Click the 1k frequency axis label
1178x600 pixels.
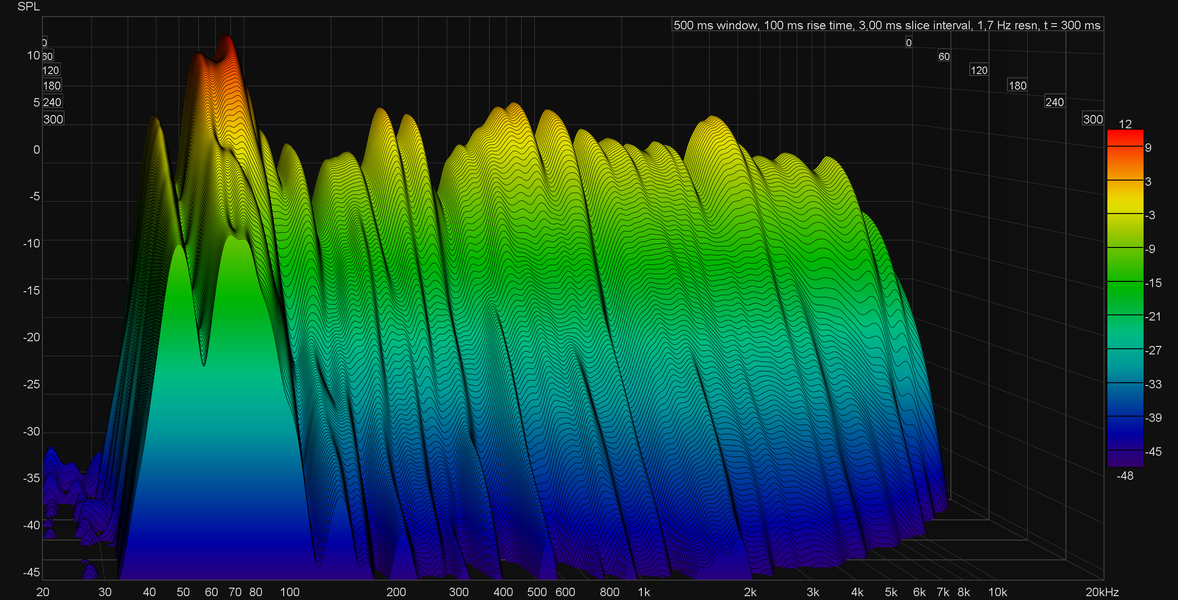click(644, 592)
